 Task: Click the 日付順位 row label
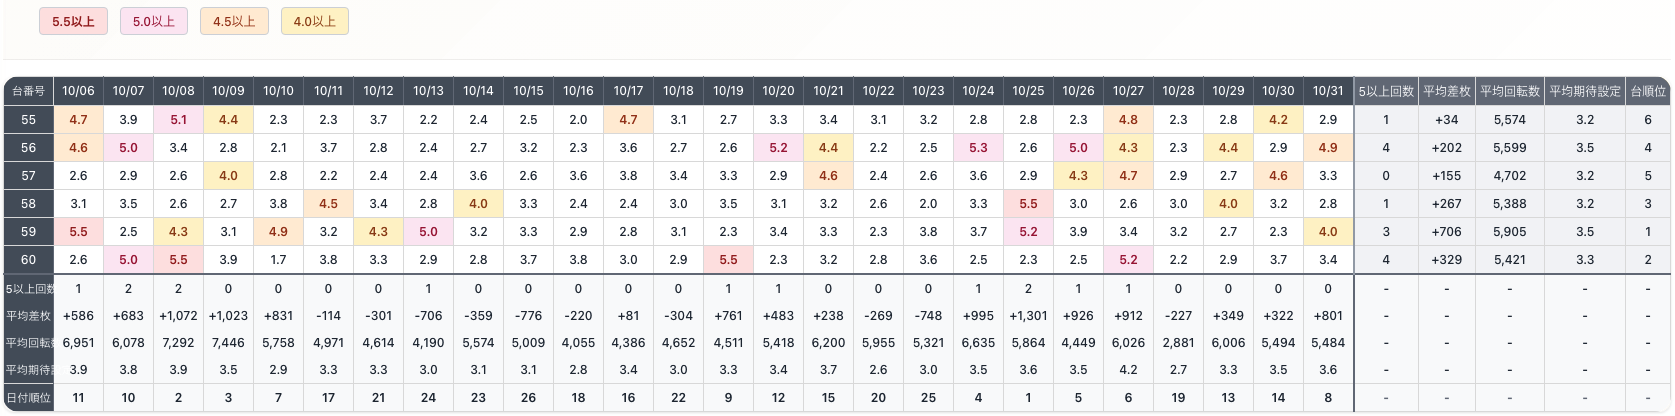(x=28, y=398)
